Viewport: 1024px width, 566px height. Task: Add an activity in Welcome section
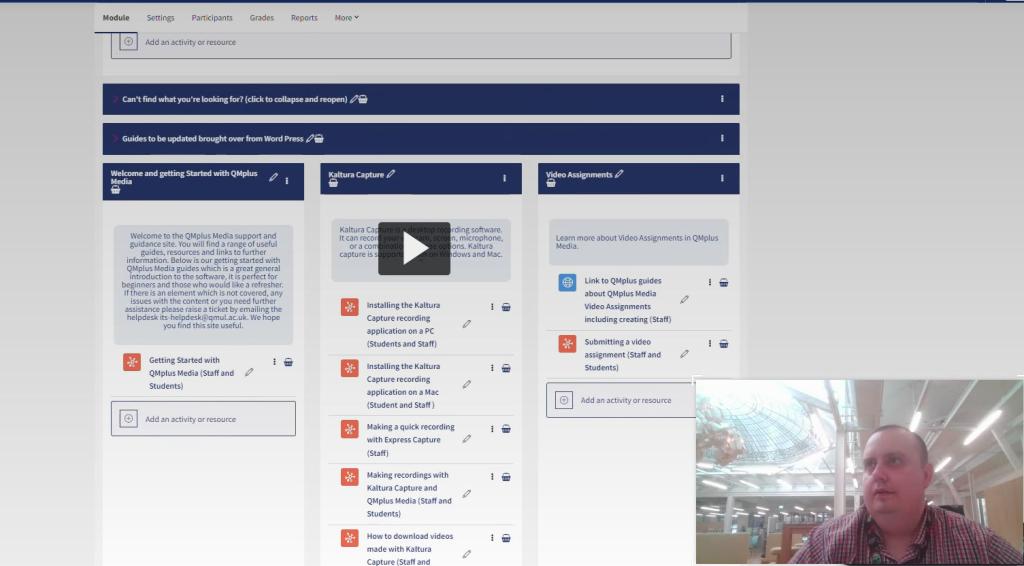[x=203, y=419]
